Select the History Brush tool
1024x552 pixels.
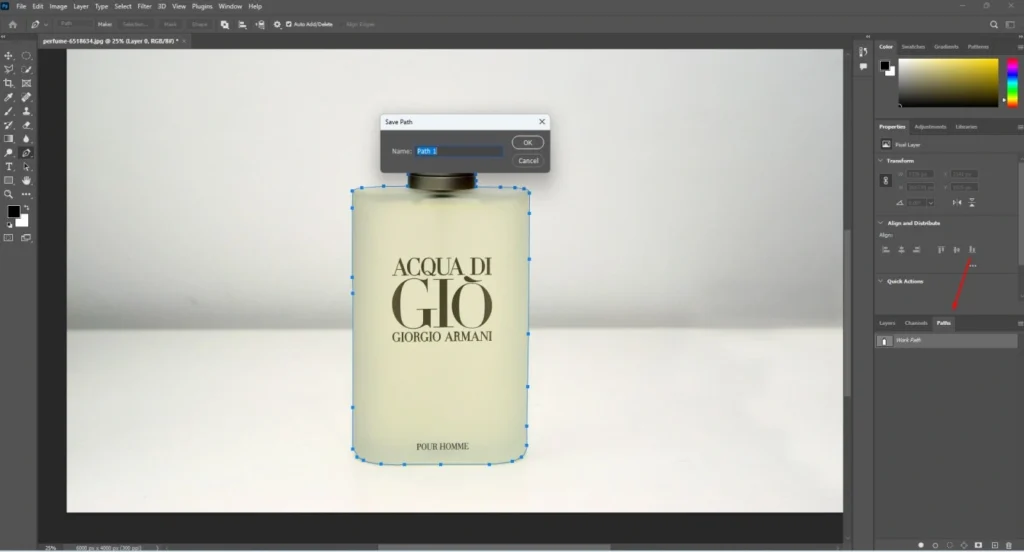8,125
